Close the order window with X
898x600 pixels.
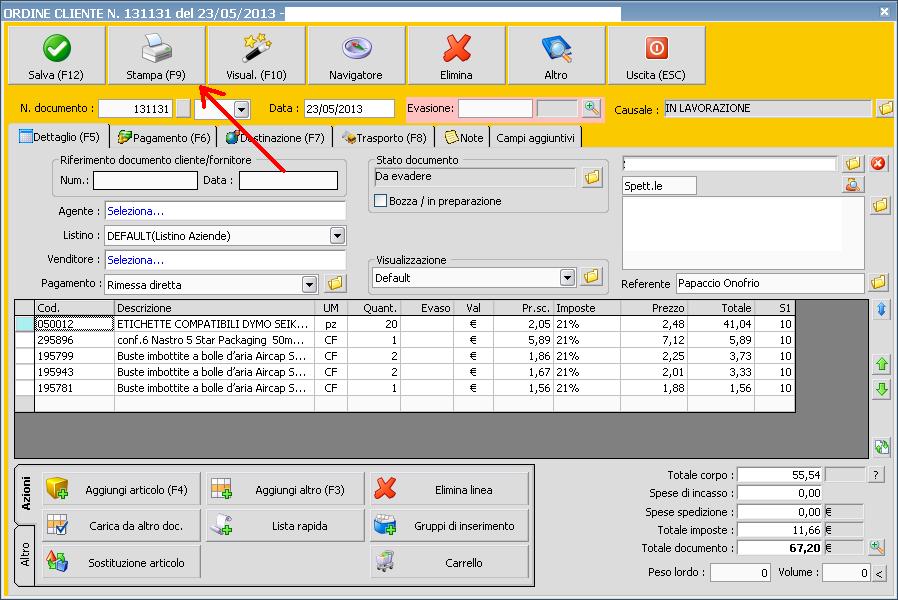coord(884,11)
